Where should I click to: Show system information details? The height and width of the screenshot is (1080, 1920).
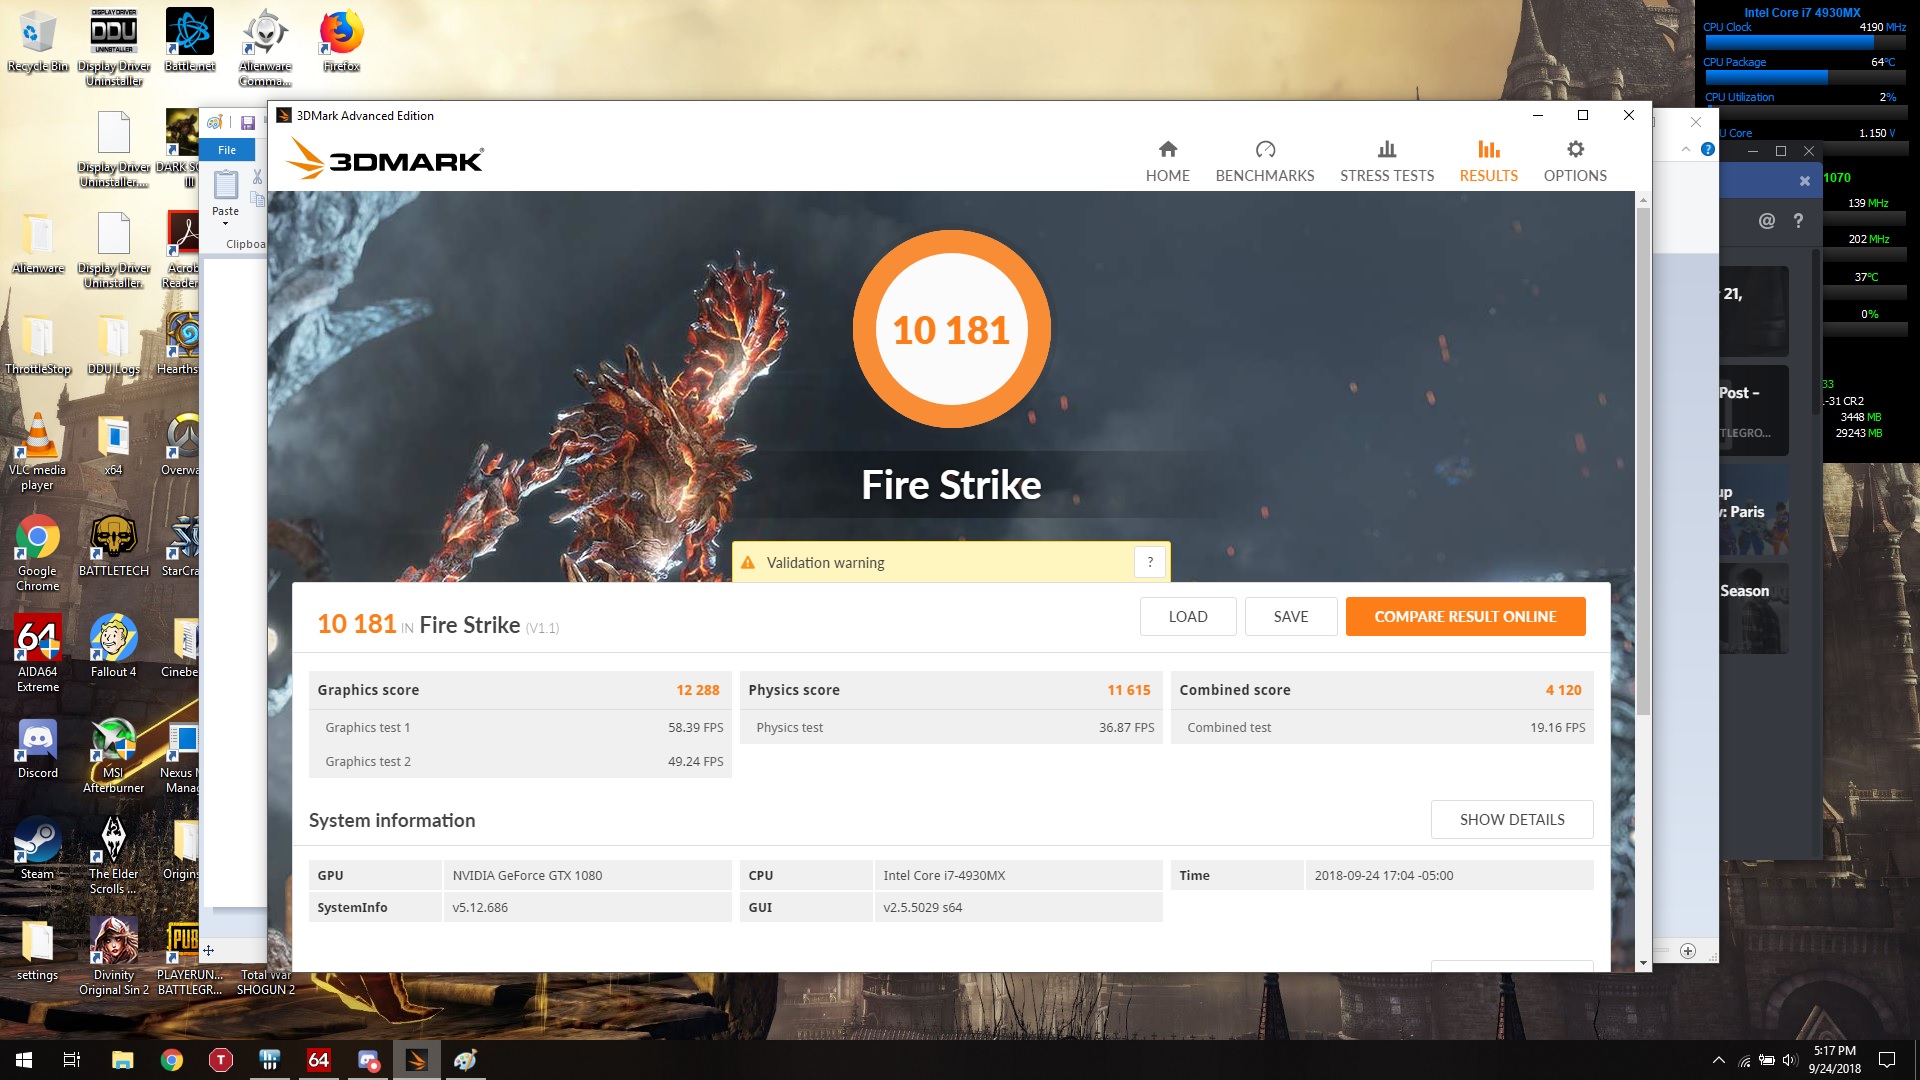1511,819
